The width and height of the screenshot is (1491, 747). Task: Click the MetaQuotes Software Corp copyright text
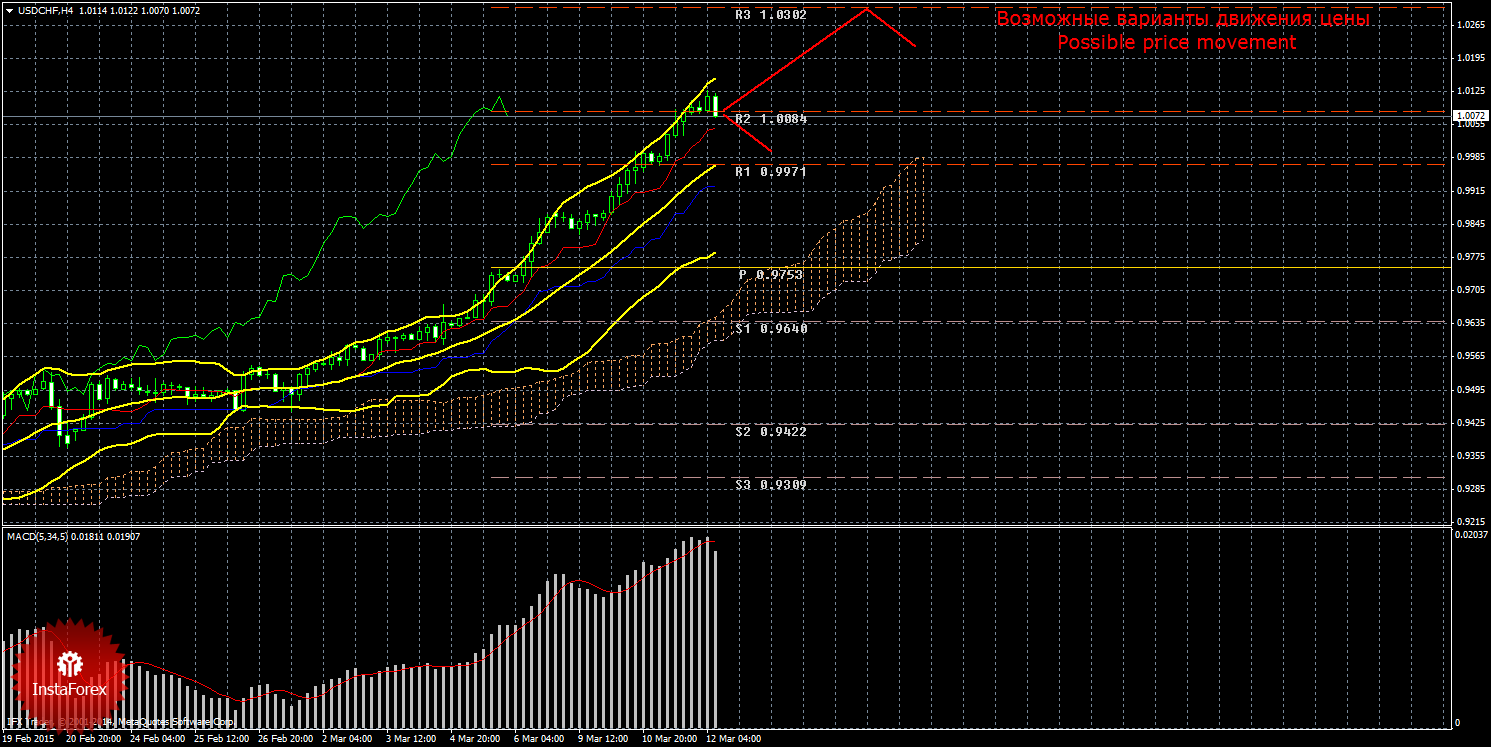click(175, 721)
